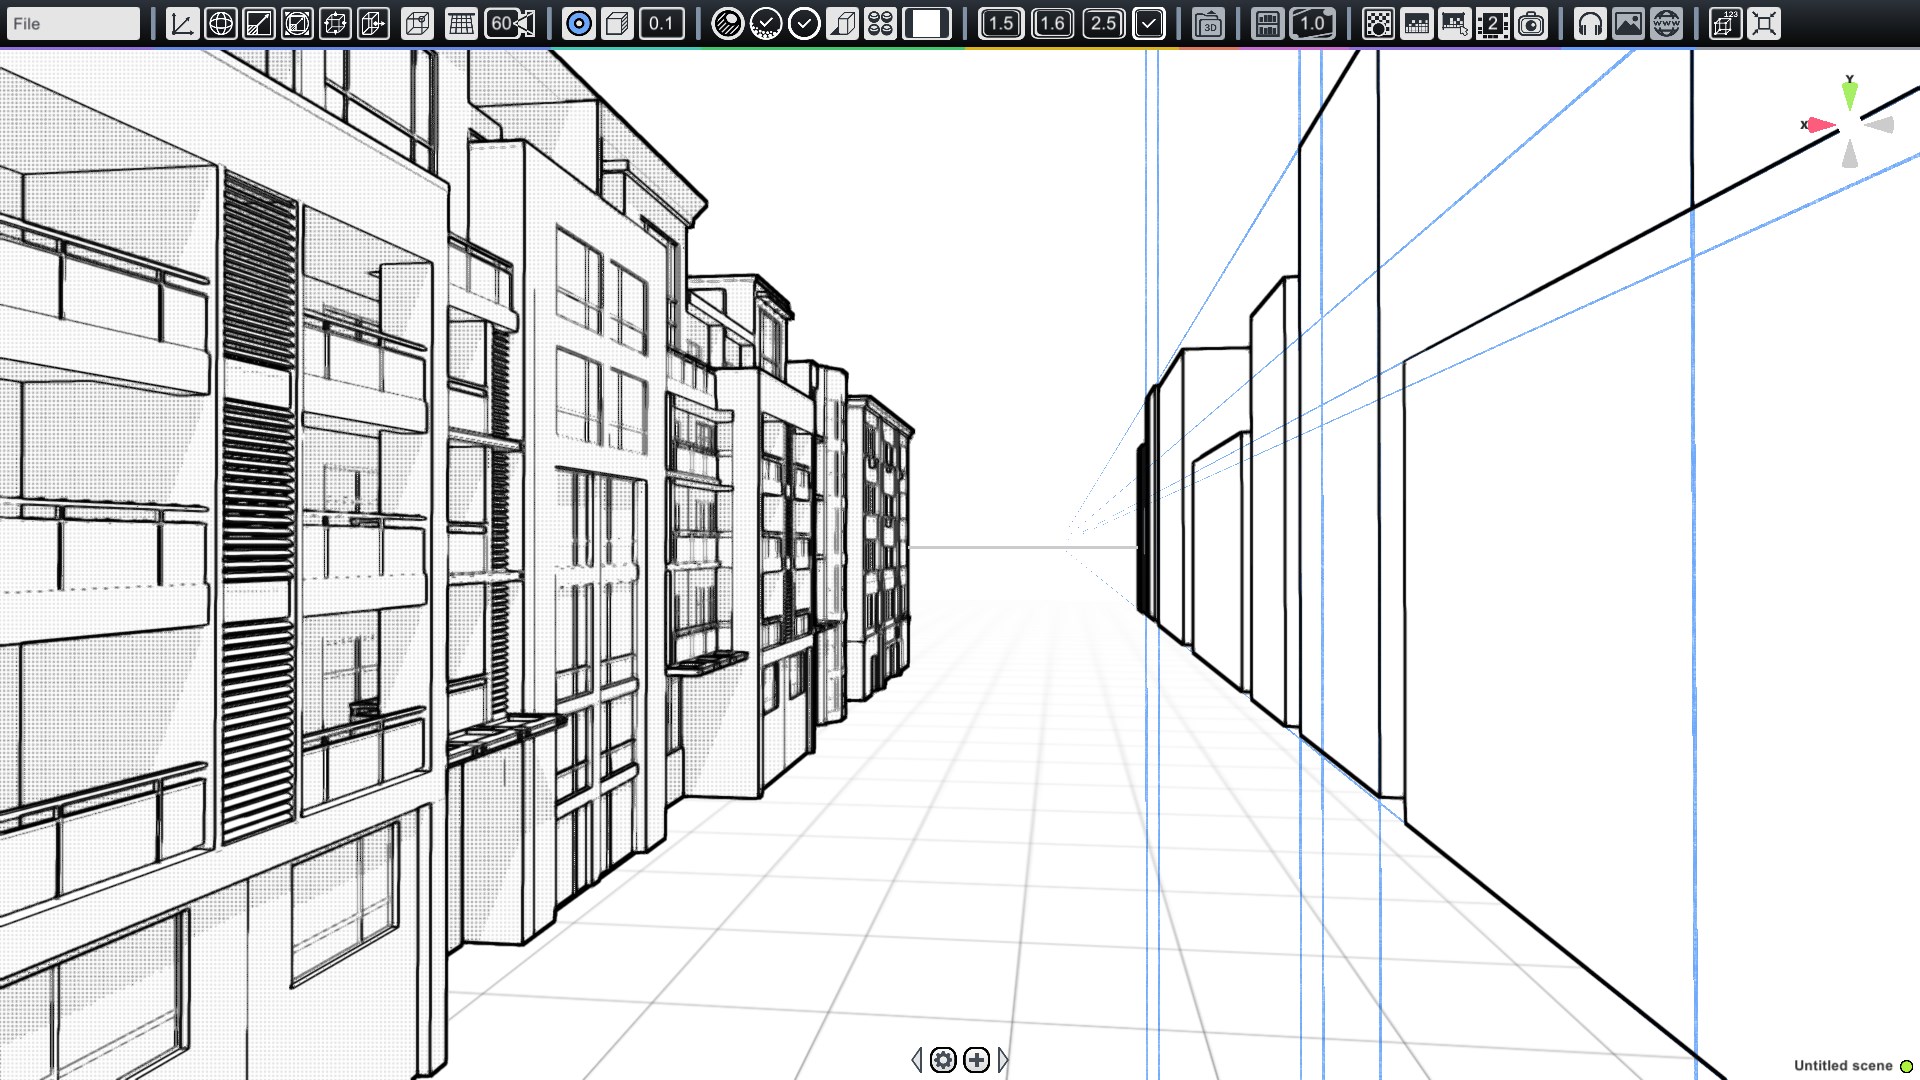The width and height of the screenshot is (1920, 1080).
Task: Open the 0.1 line thickness value
Action: pos(661,23)
